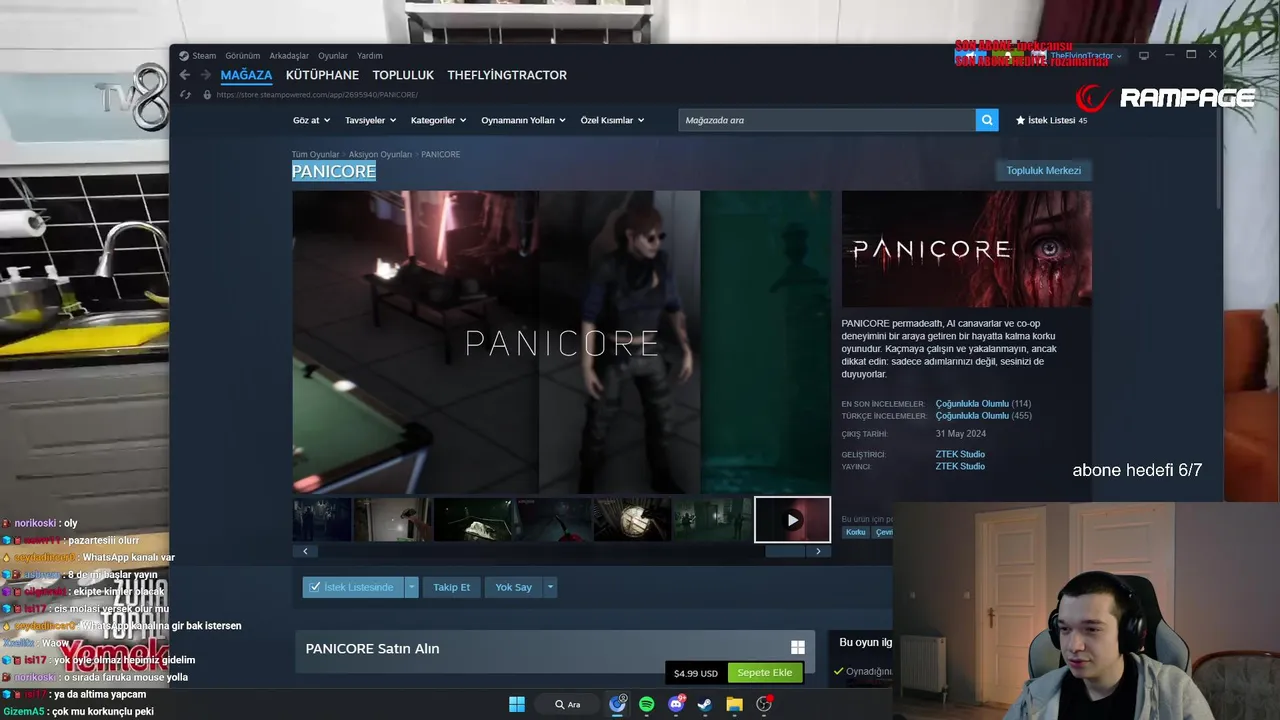Open the Kategoriler dropdown
The width and height of the screenshot is (1280, 720).
(438, 120)
